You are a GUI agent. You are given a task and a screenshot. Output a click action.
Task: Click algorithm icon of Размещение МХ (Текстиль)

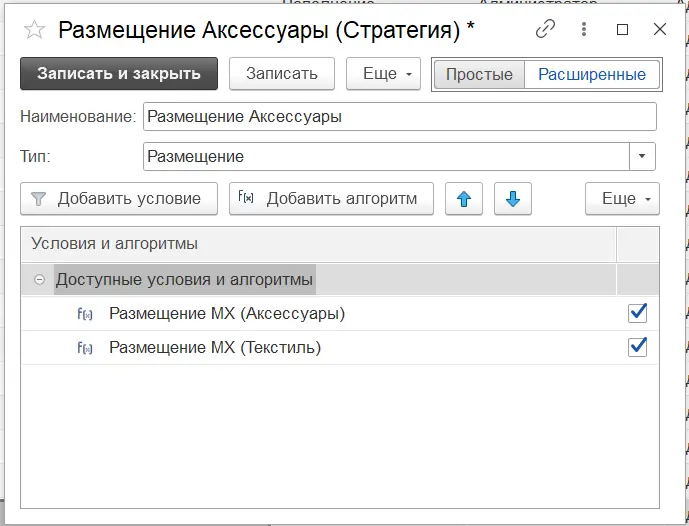85,348
